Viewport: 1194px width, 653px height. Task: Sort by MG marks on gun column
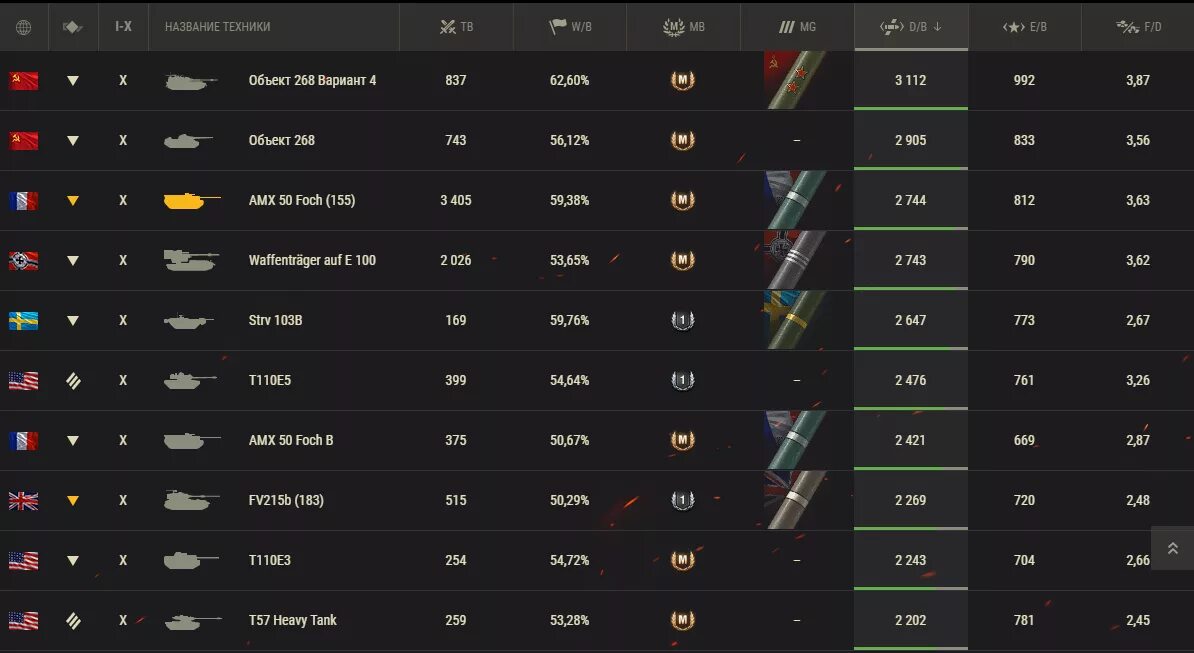[797, 27]
